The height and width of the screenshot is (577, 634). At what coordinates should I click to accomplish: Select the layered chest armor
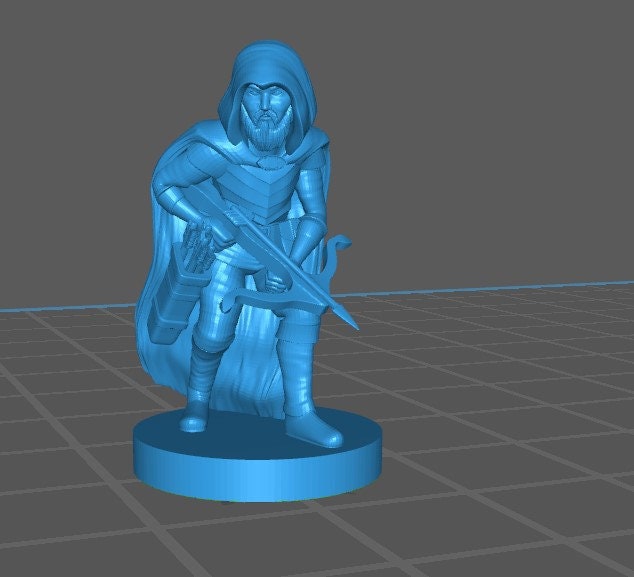[x=258, y=186]
